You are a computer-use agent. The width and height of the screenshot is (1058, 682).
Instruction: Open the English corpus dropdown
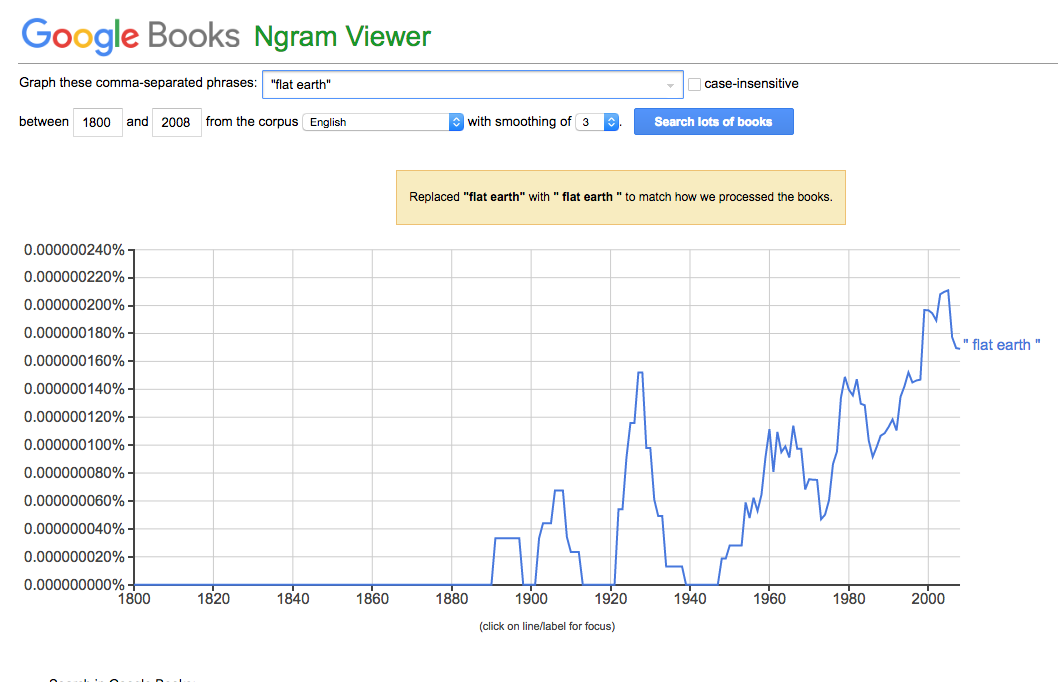point(383,122)
